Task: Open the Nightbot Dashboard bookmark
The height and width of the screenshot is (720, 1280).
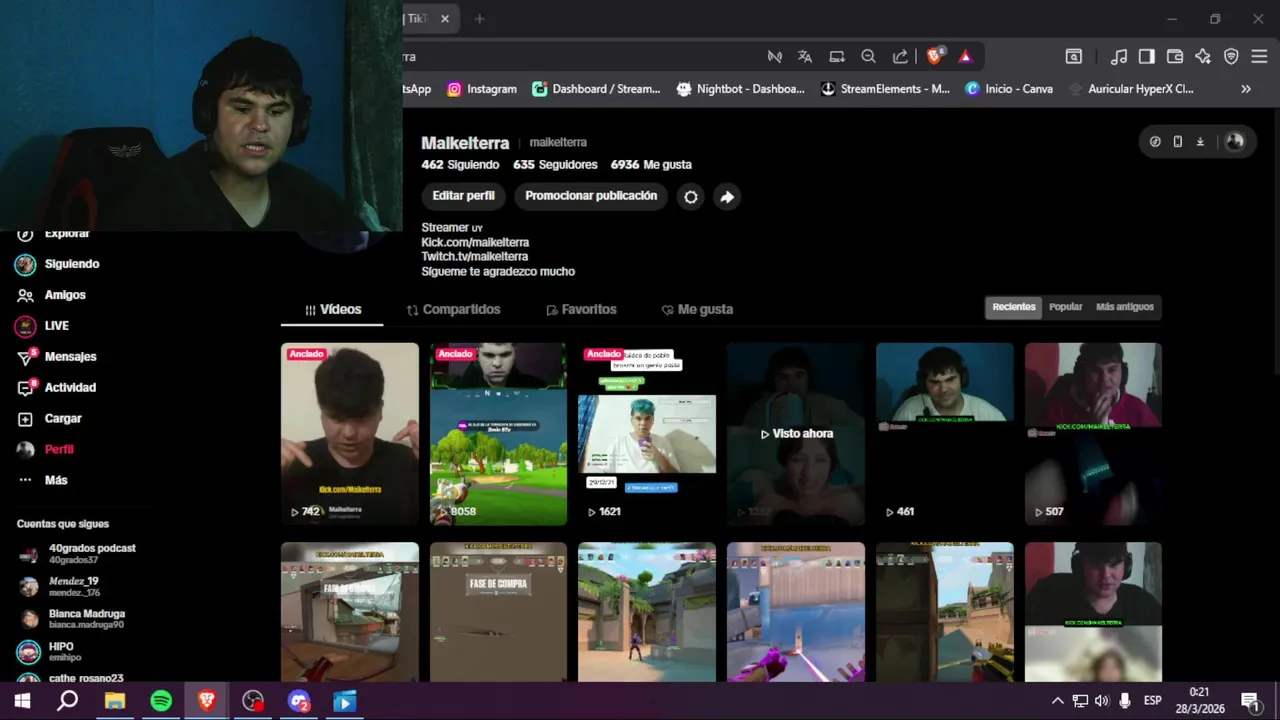Action: [740, 89]
